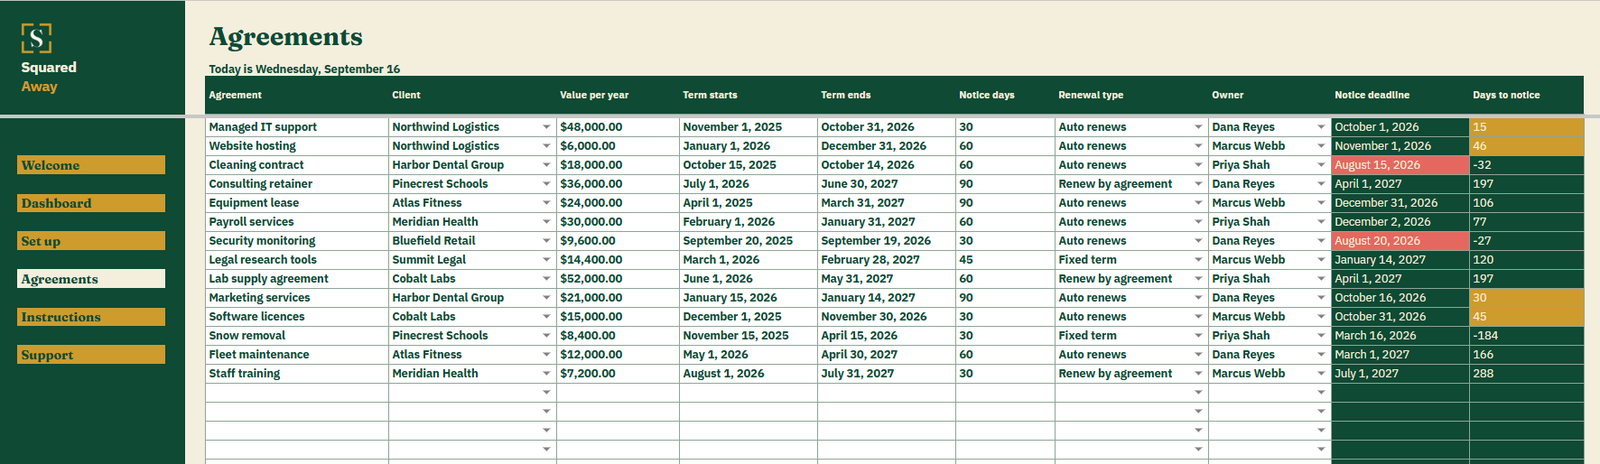Open Client dropdown for Managed IT support
The height and width of the screenshot is (464, 1600).
(x=547, y=127)
